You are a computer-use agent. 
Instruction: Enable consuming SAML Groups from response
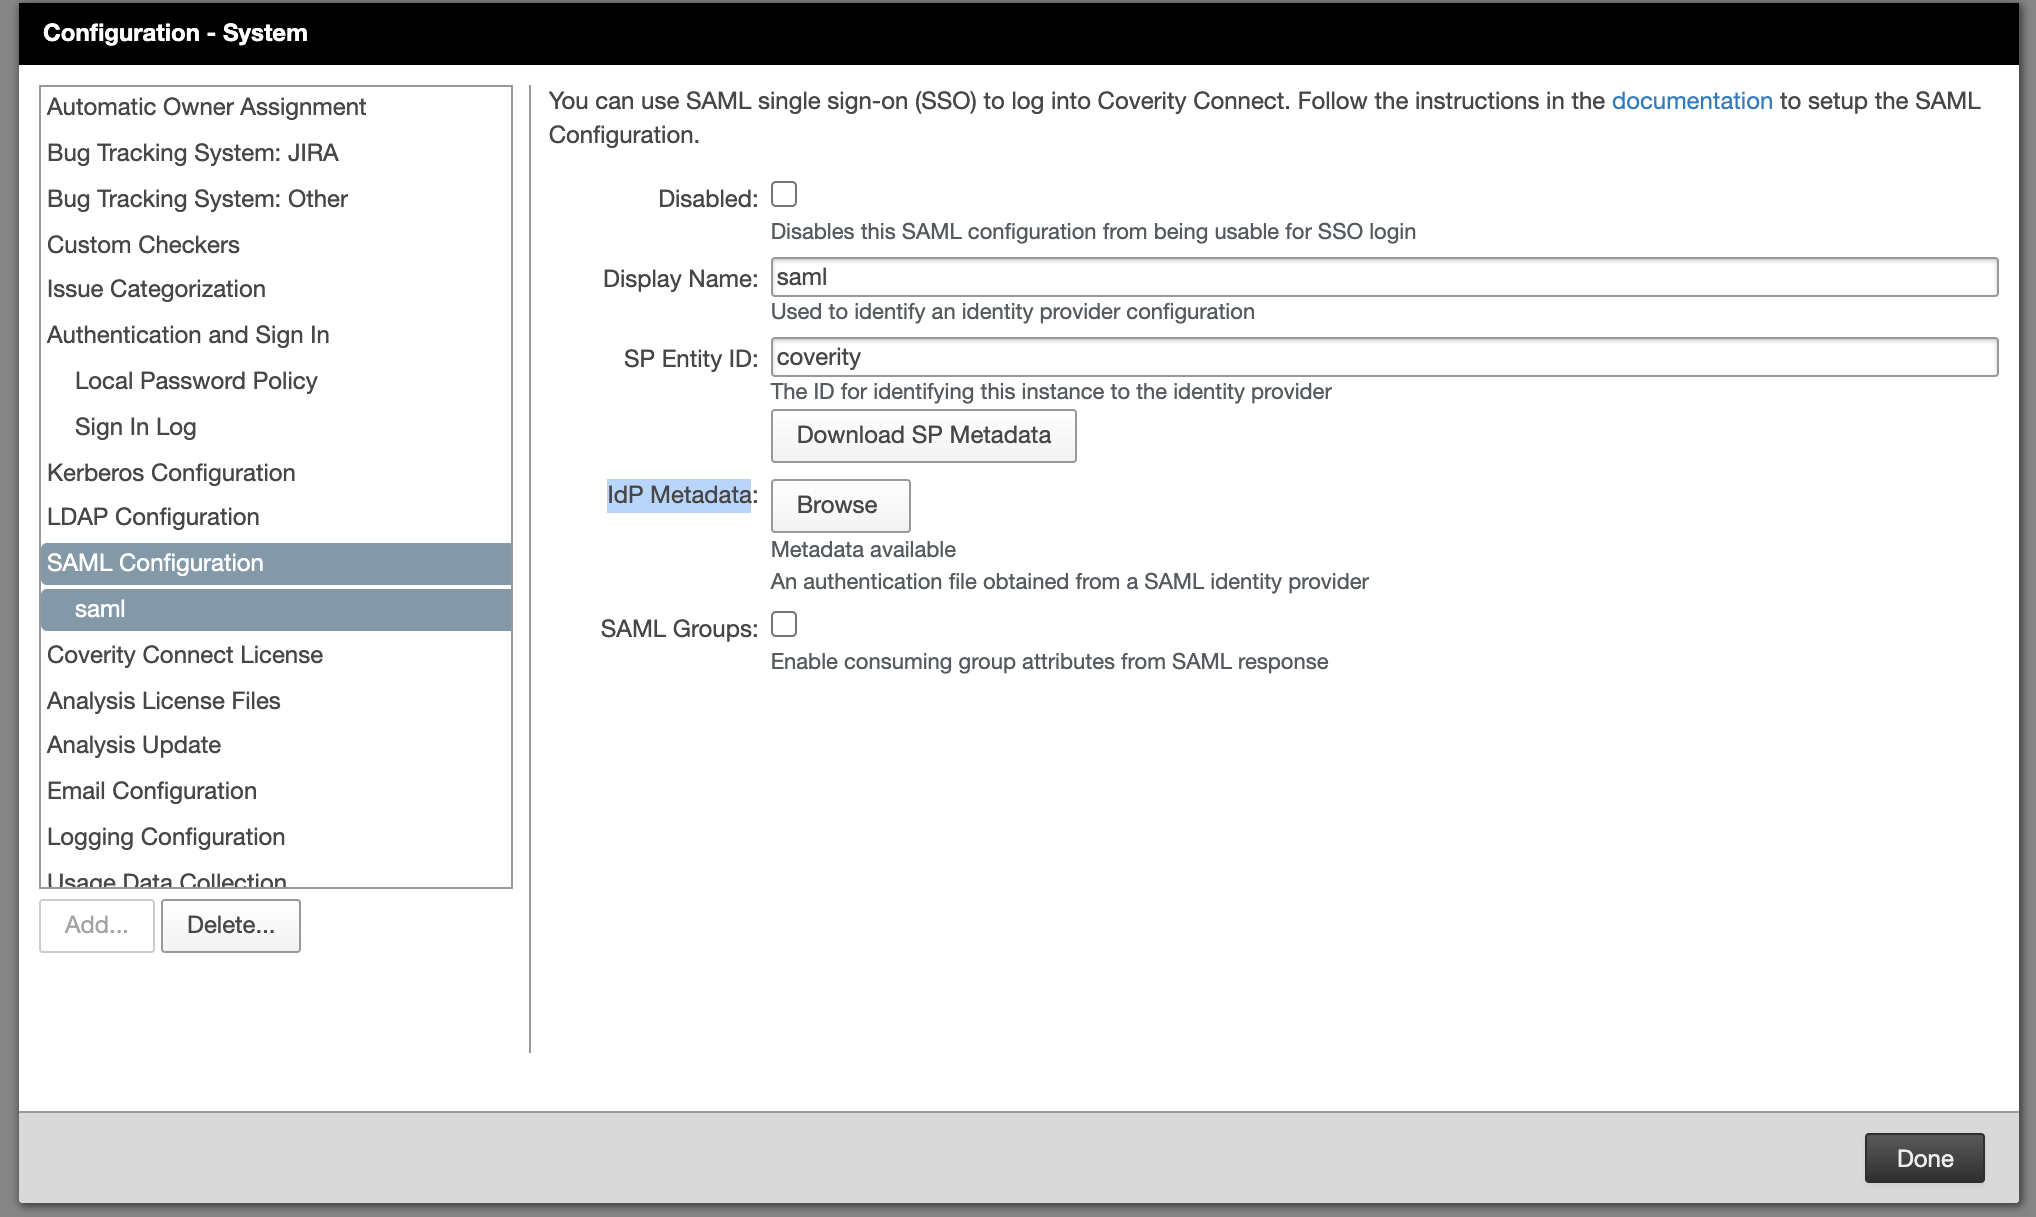pos(785,624)
